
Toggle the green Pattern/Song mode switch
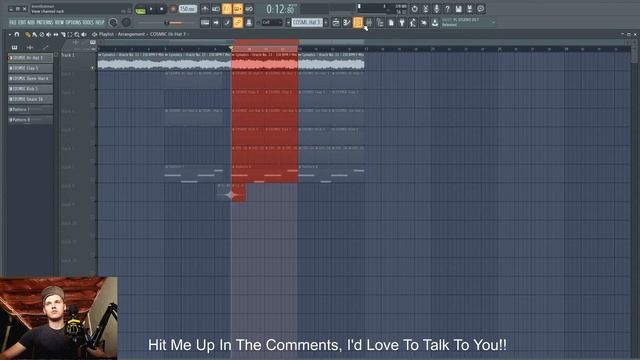pyautogui.click(x=140, y=10)
